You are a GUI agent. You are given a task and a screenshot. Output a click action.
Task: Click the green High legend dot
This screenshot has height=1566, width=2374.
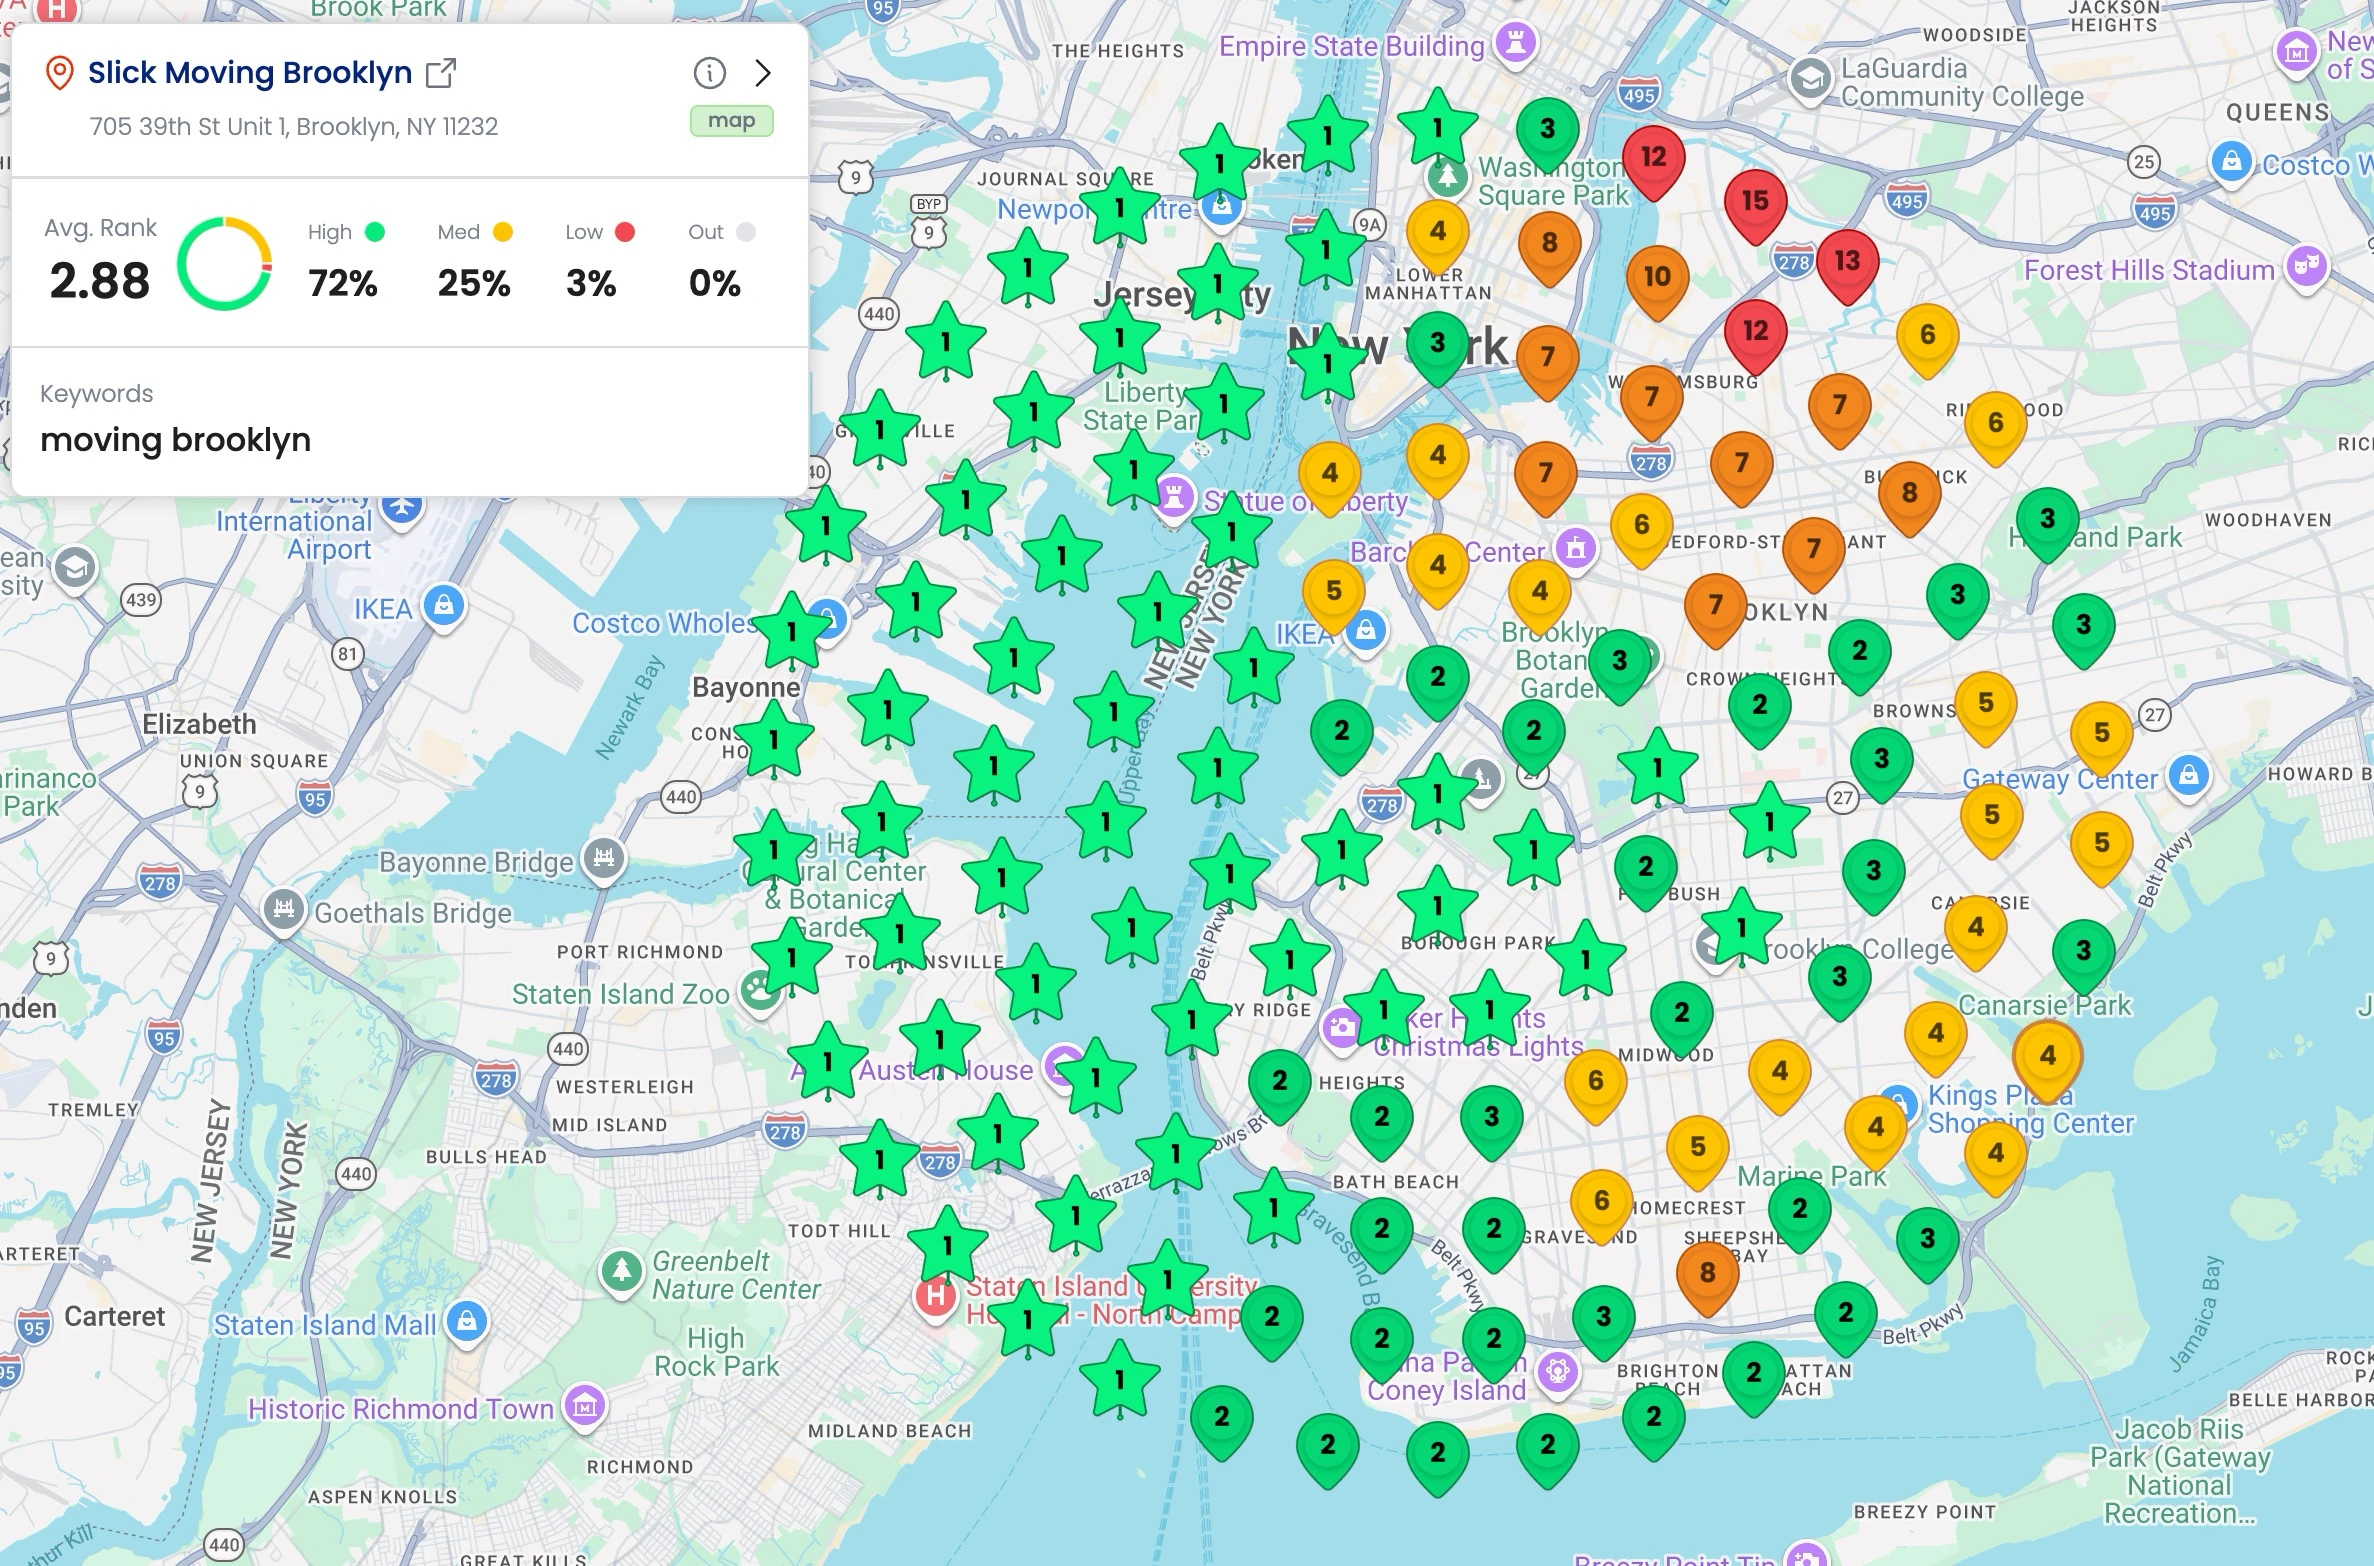(x=375, y=232)
